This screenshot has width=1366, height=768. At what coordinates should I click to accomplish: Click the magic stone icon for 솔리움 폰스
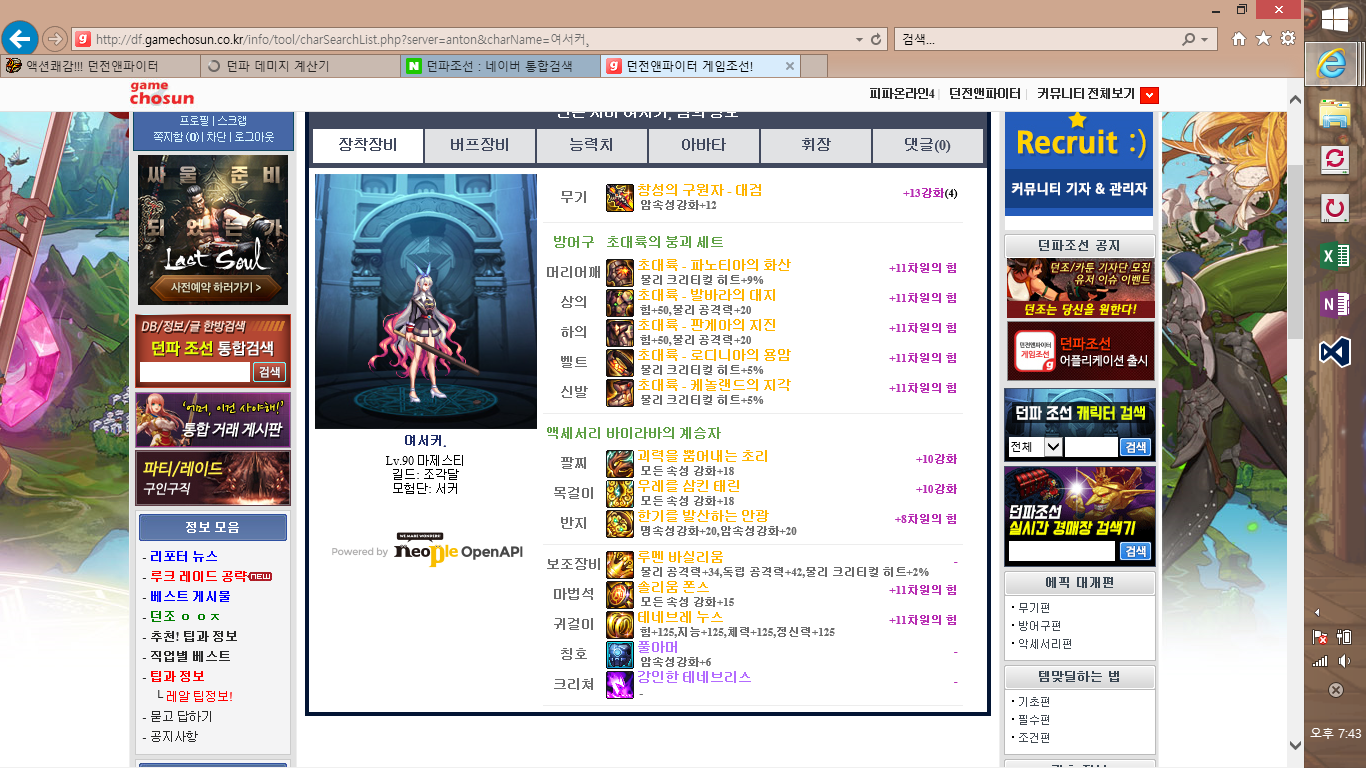click(619, 595)
